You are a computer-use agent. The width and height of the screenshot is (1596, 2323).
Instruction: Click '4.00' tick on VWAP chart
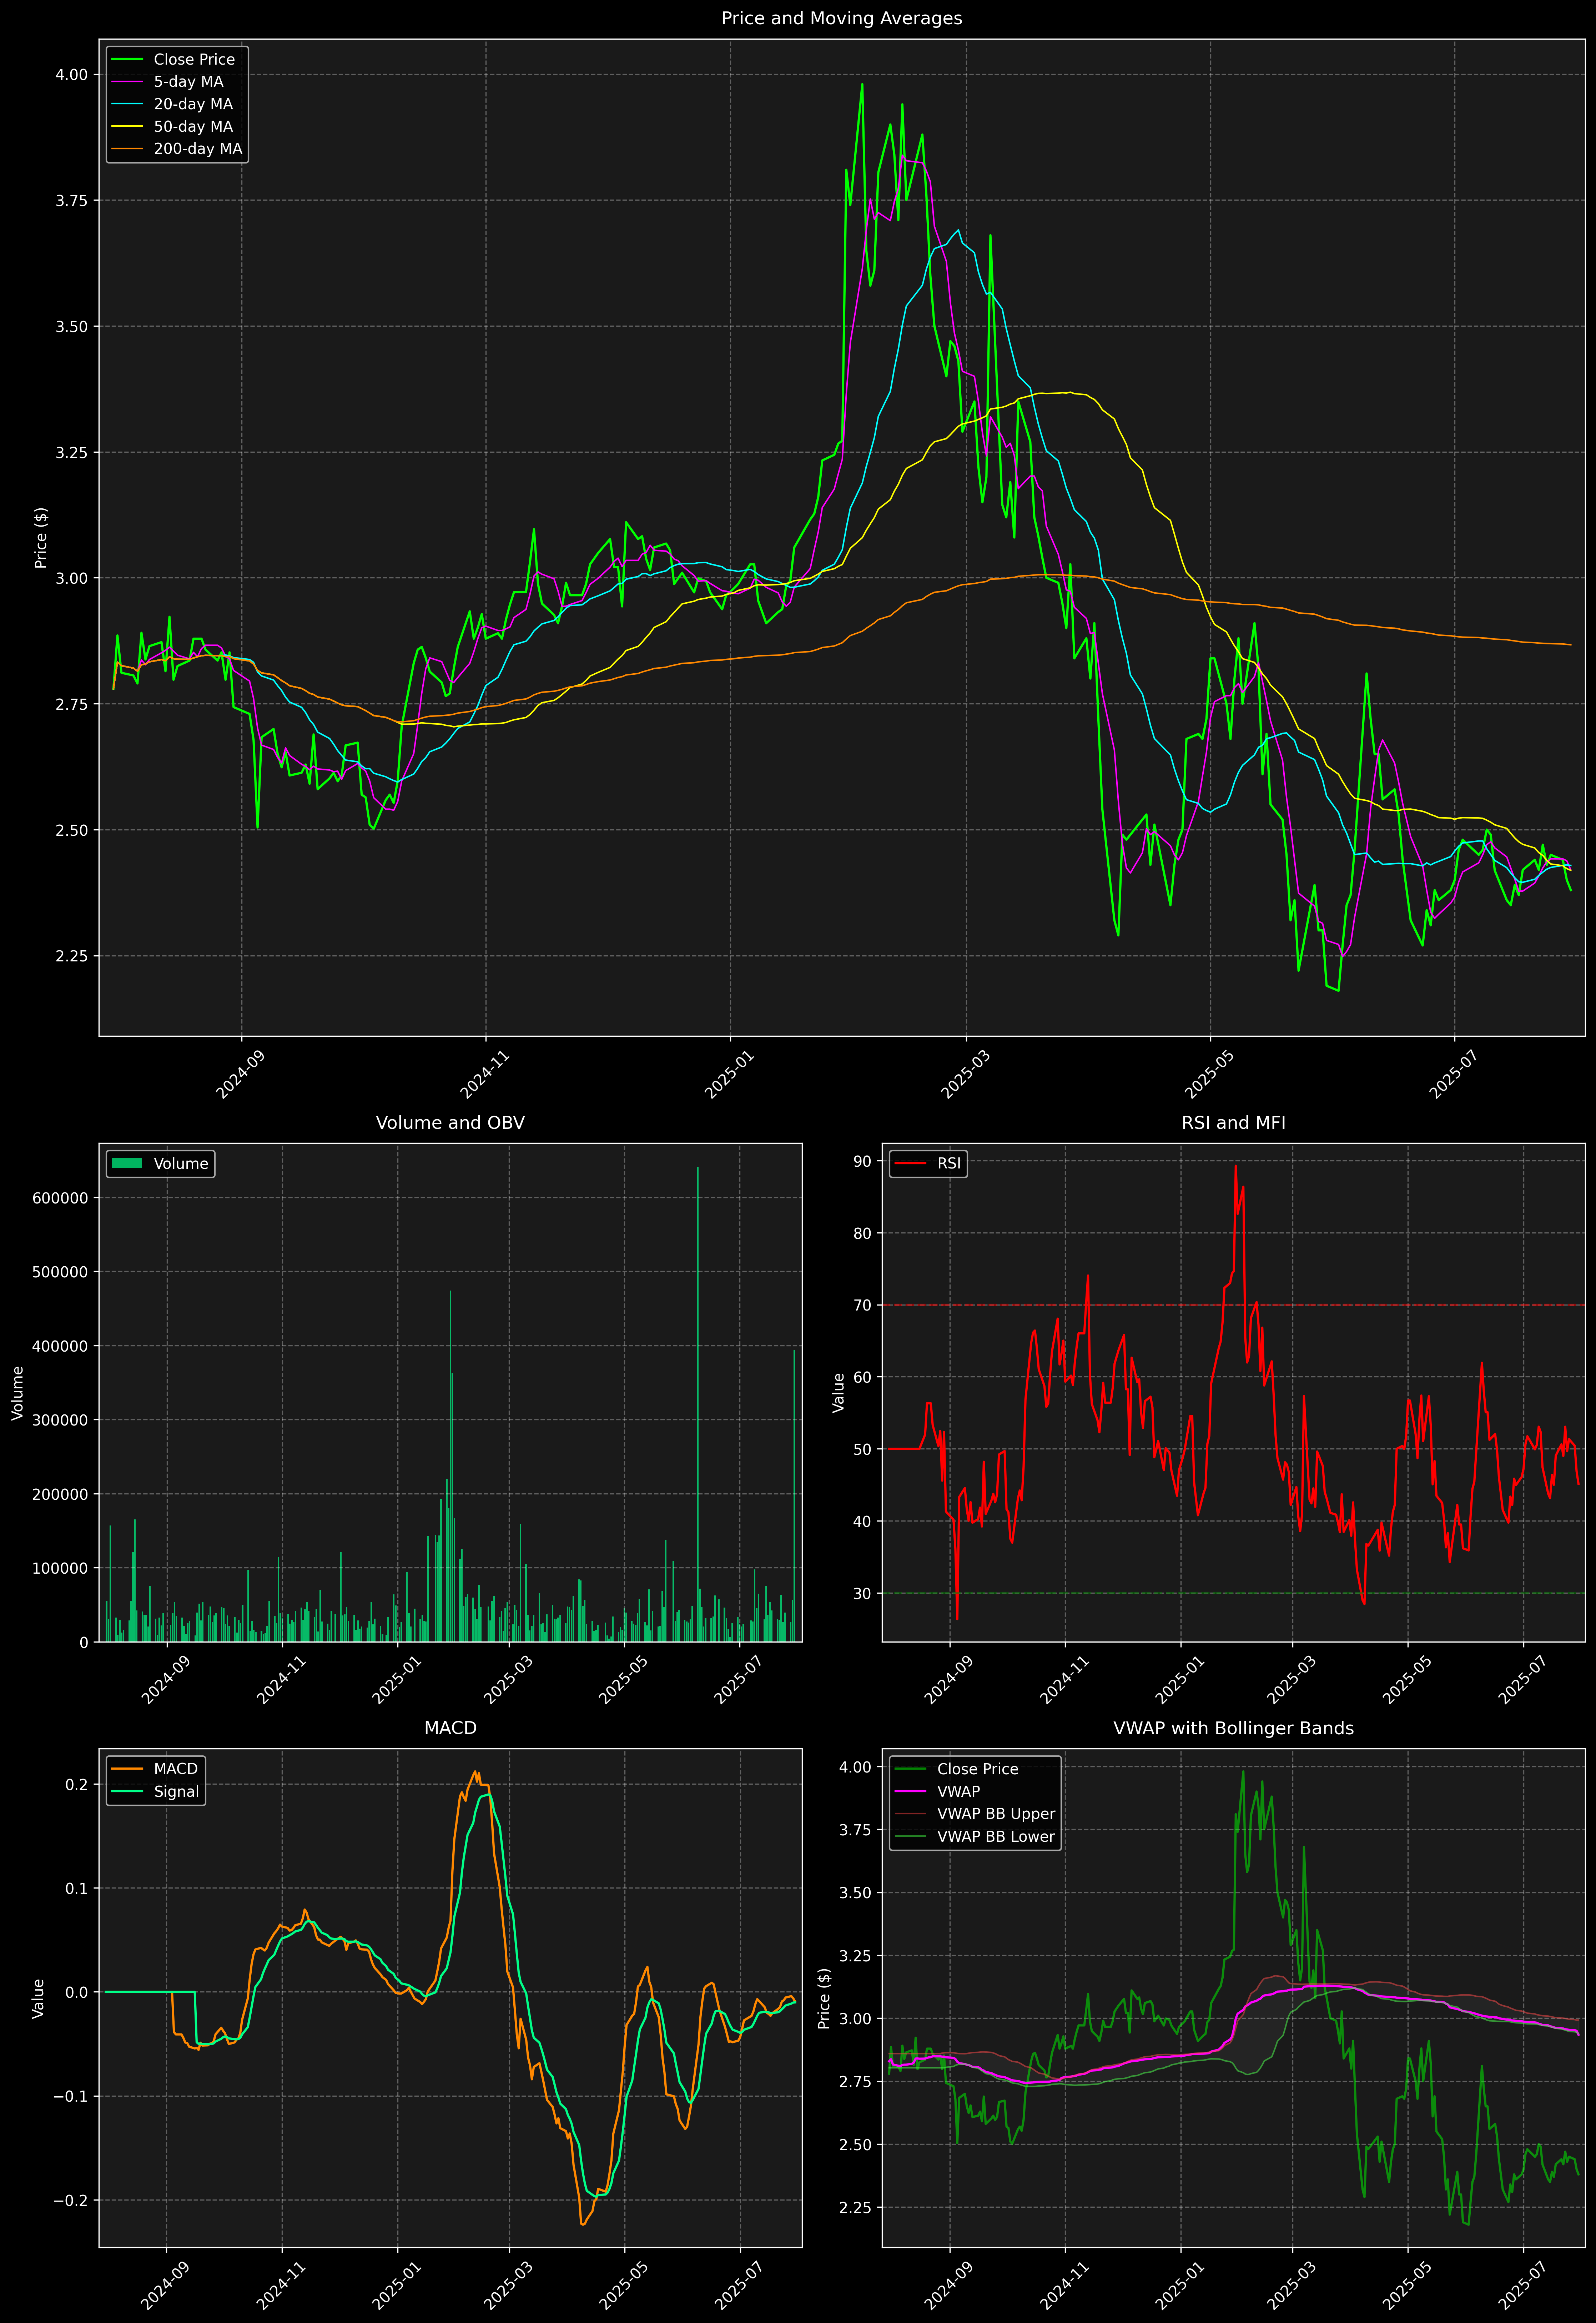(x=855, y=1767)
